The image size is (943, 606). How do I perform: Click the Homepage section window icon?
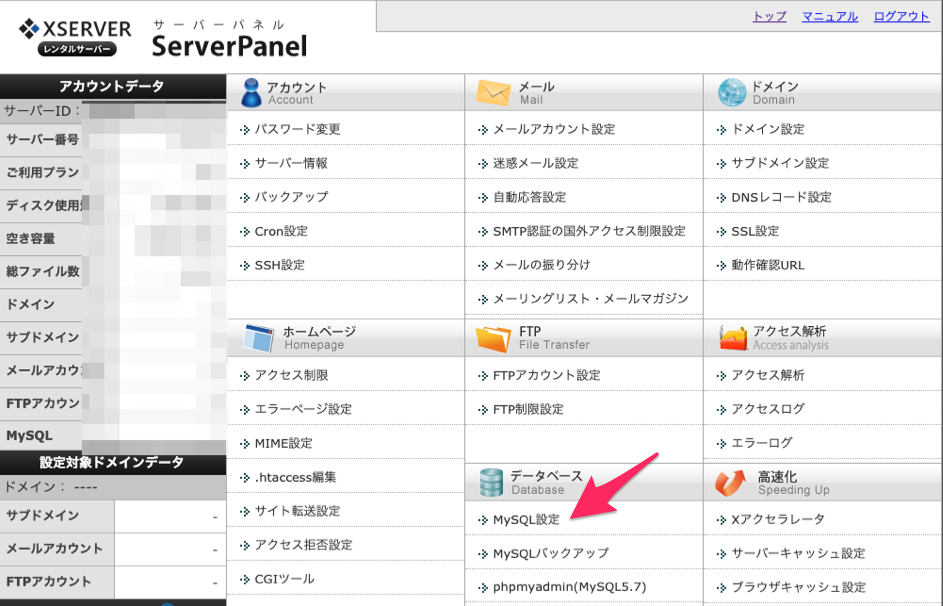[x=258, y=337]
